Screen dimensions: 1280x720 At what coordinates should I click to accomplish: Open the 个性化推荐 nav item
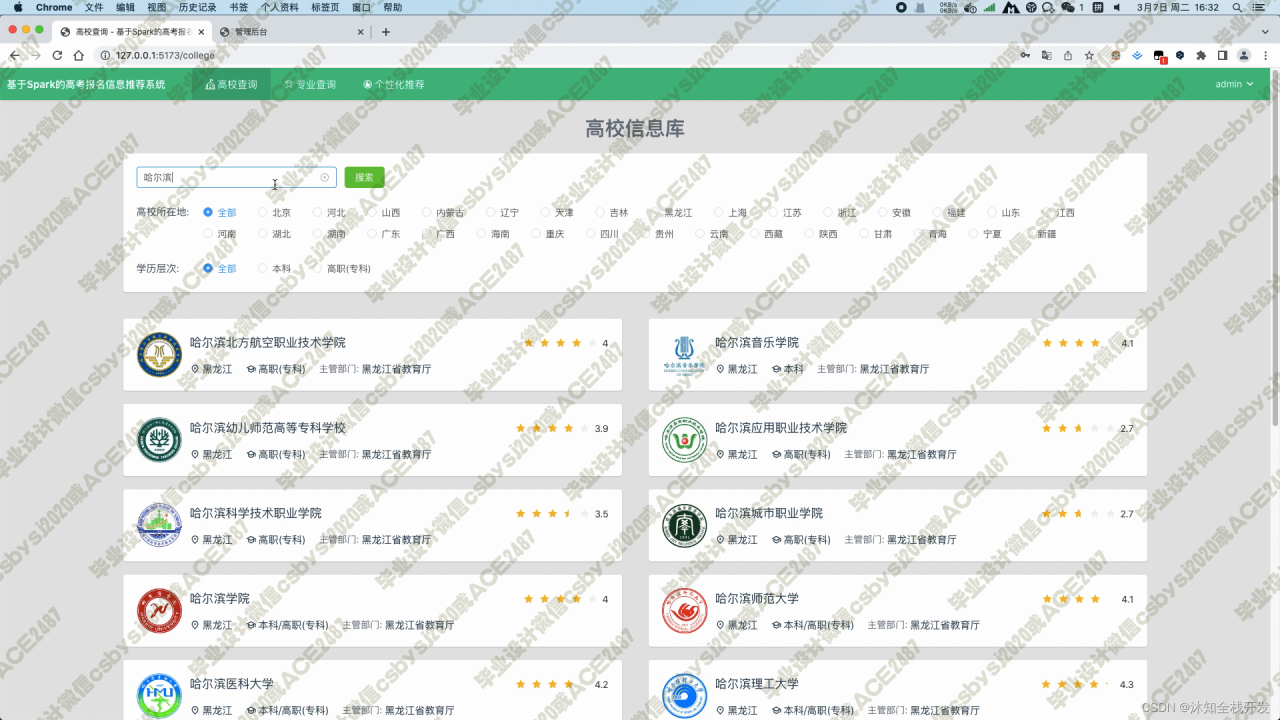point(394,85)
